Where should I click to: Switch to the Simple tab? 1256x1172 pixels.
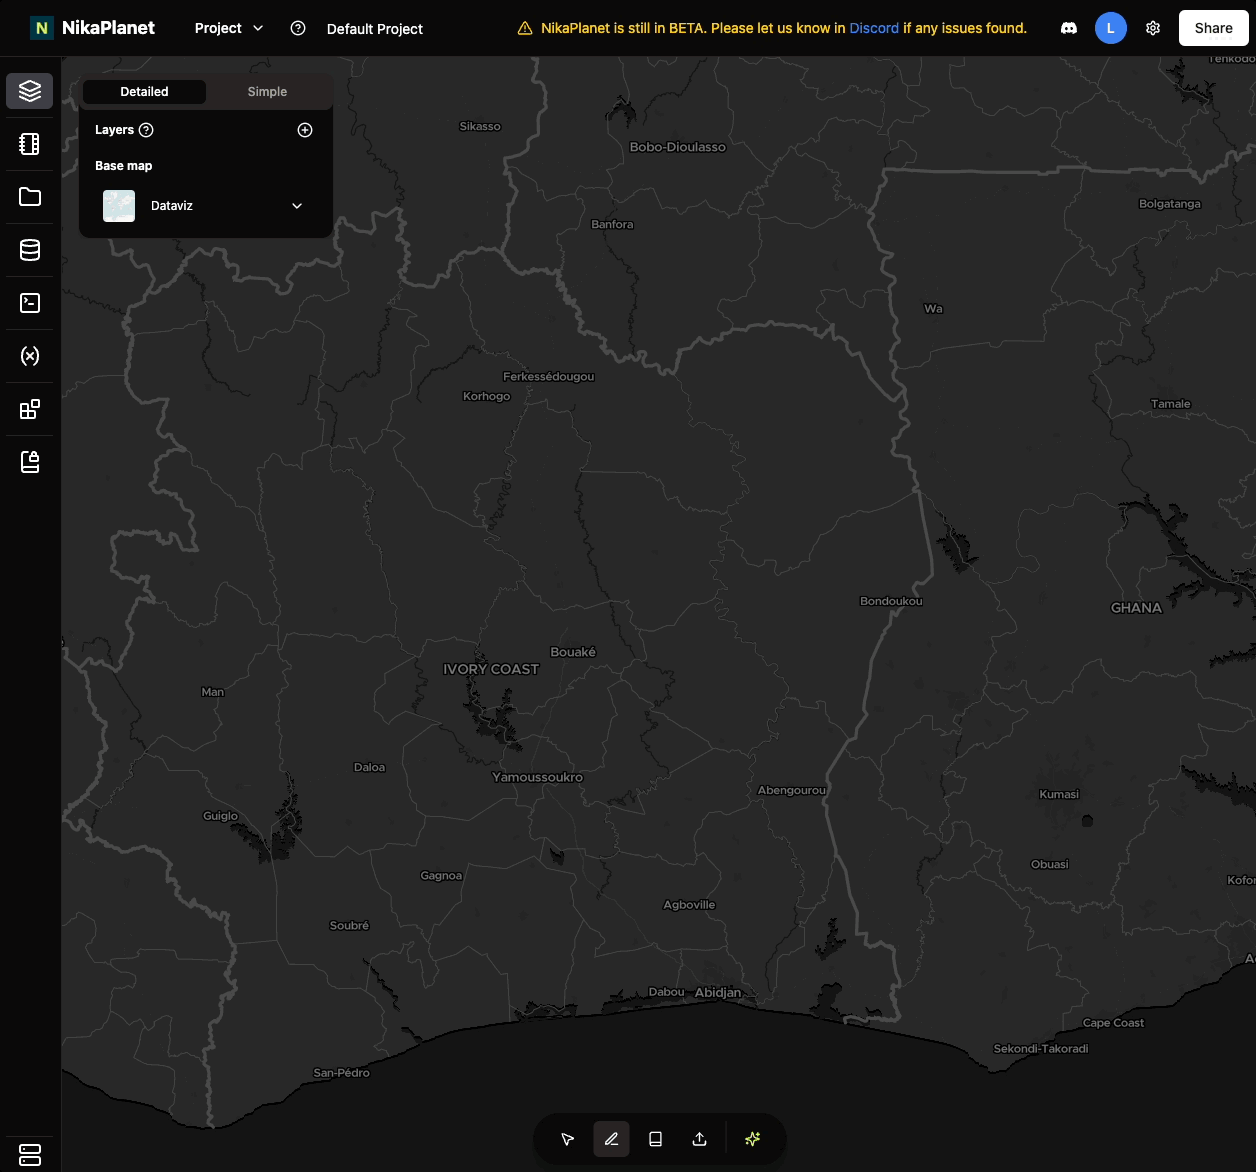point(267,91)
